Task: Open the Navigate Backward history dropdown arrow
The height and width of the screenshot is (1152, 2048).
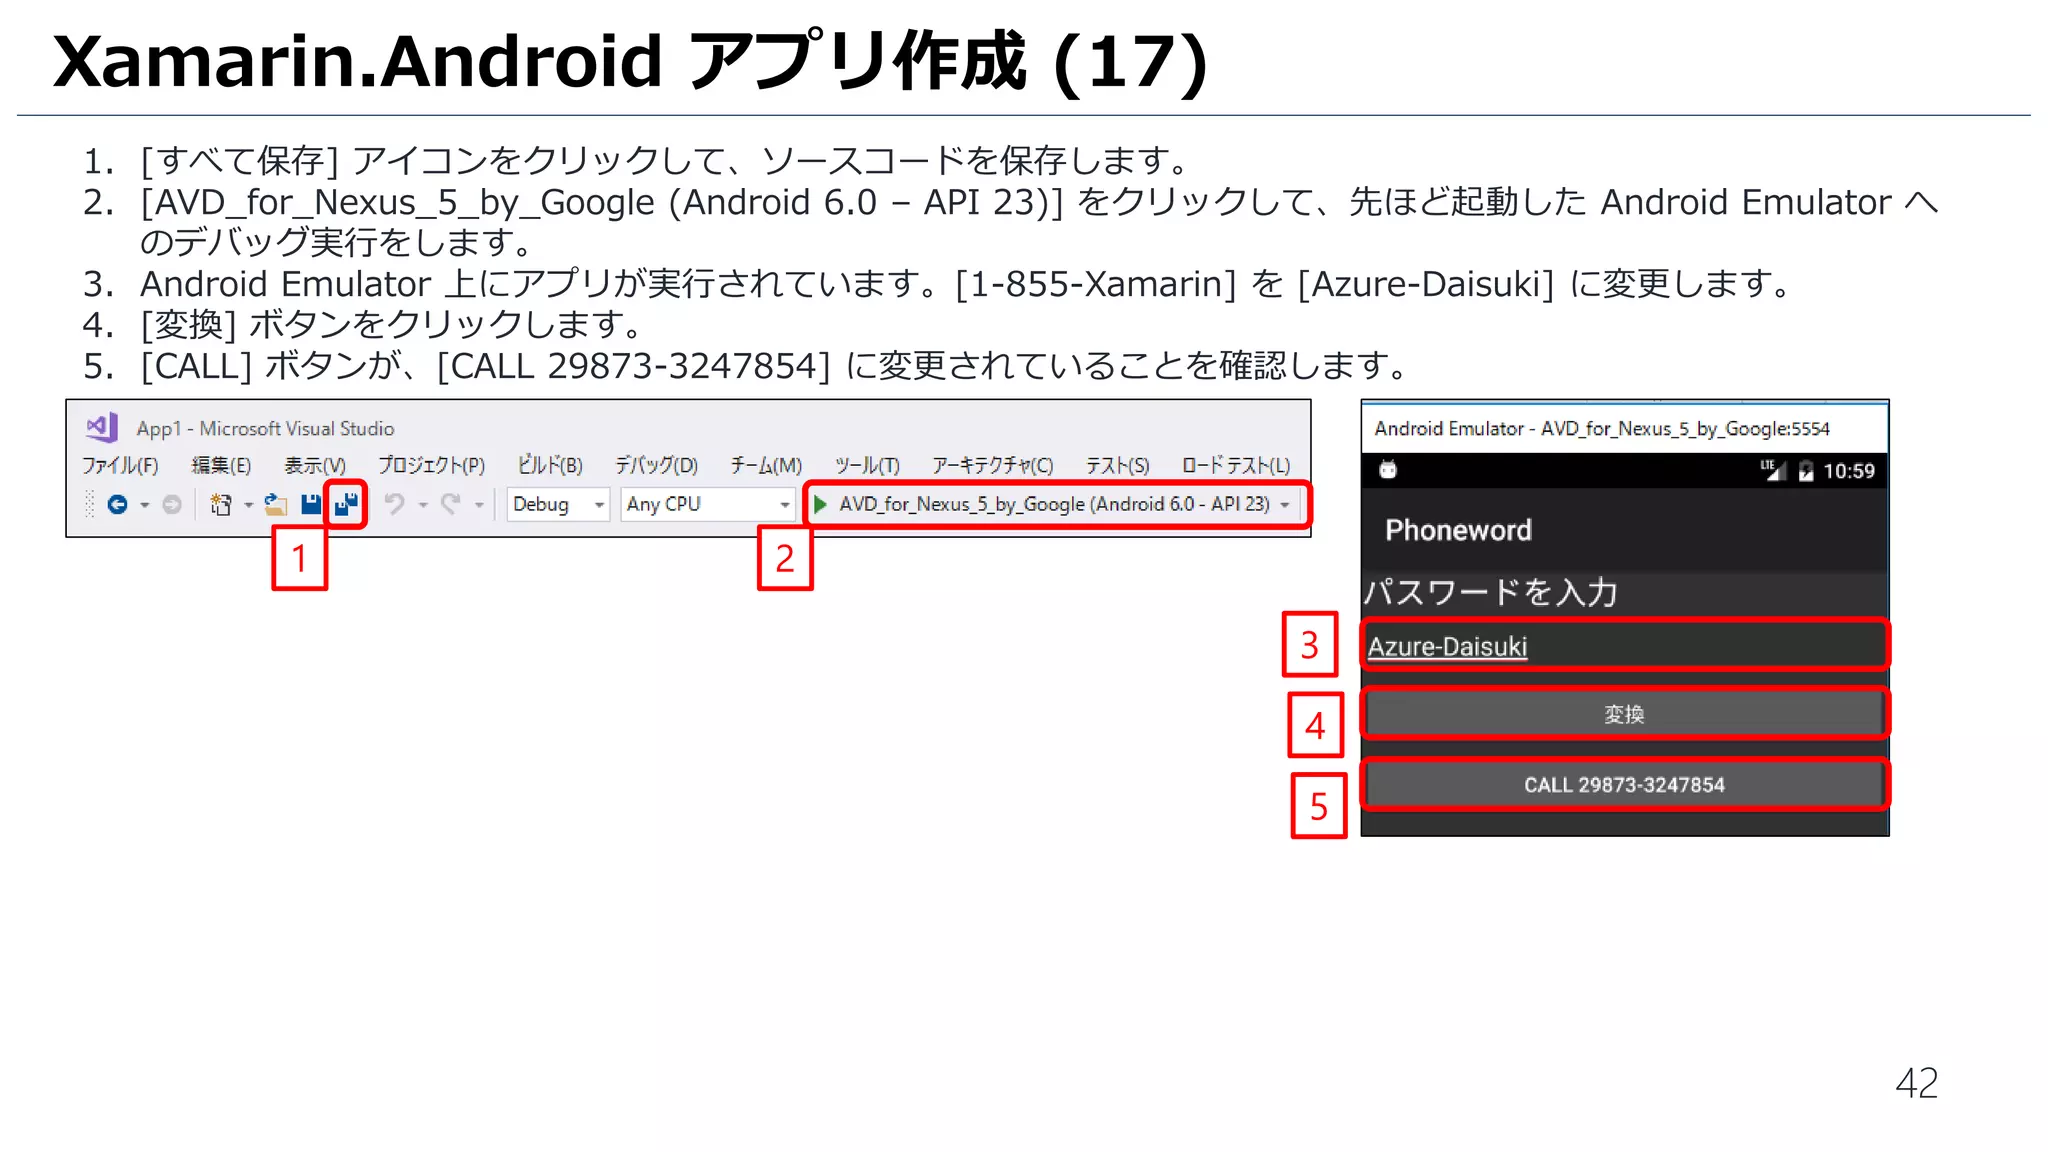Action: click(145, 505)
